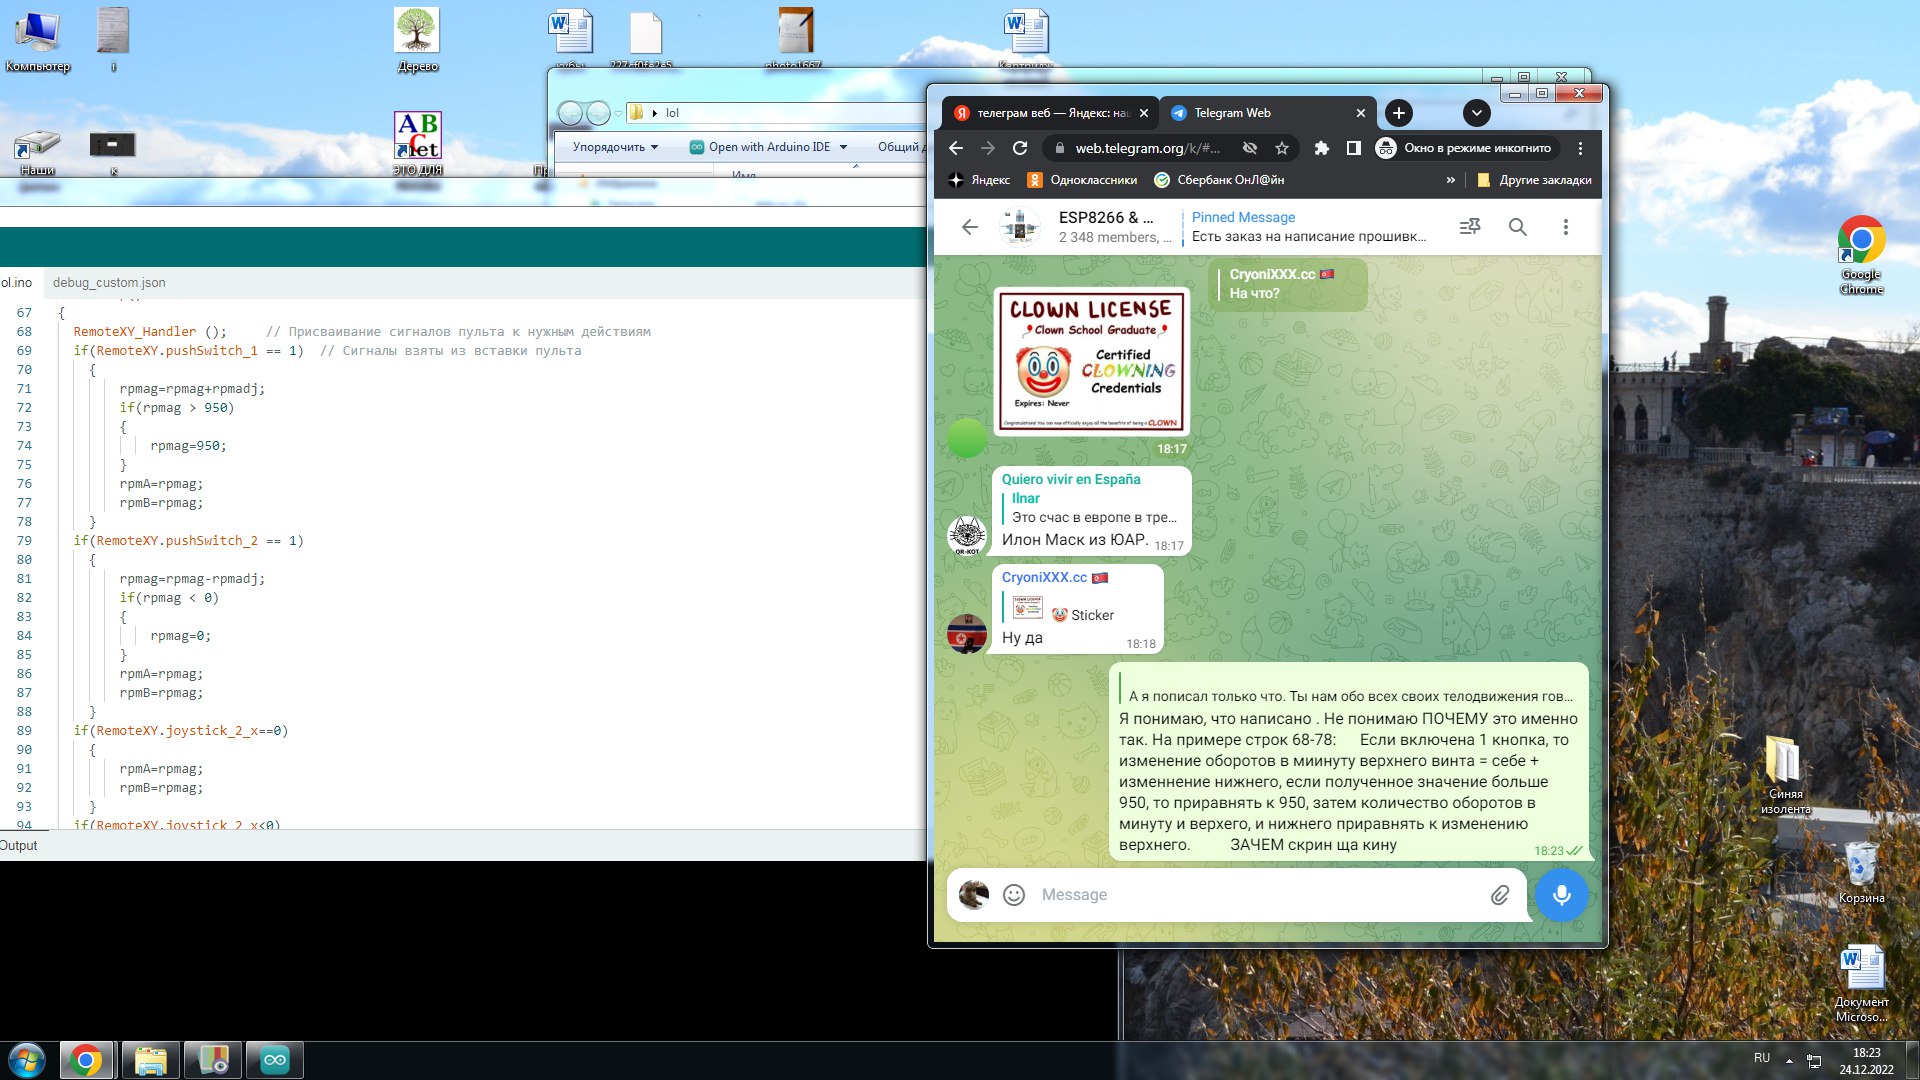The image size is (1920, 1080).
Task: Click the paperclip attach file icon
Action: [x=1499, y=895]
